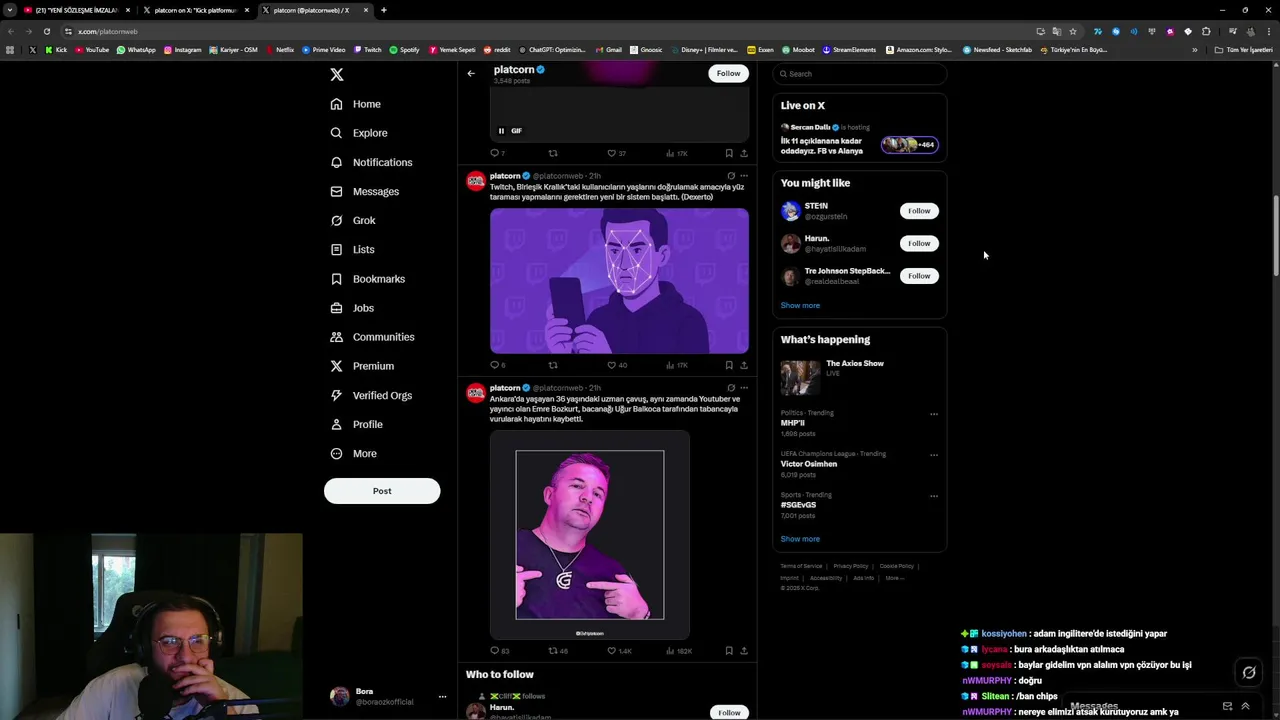1280x720 pixels.
Task: Open Chrome three-dot menu
Action: (1267, 31)
